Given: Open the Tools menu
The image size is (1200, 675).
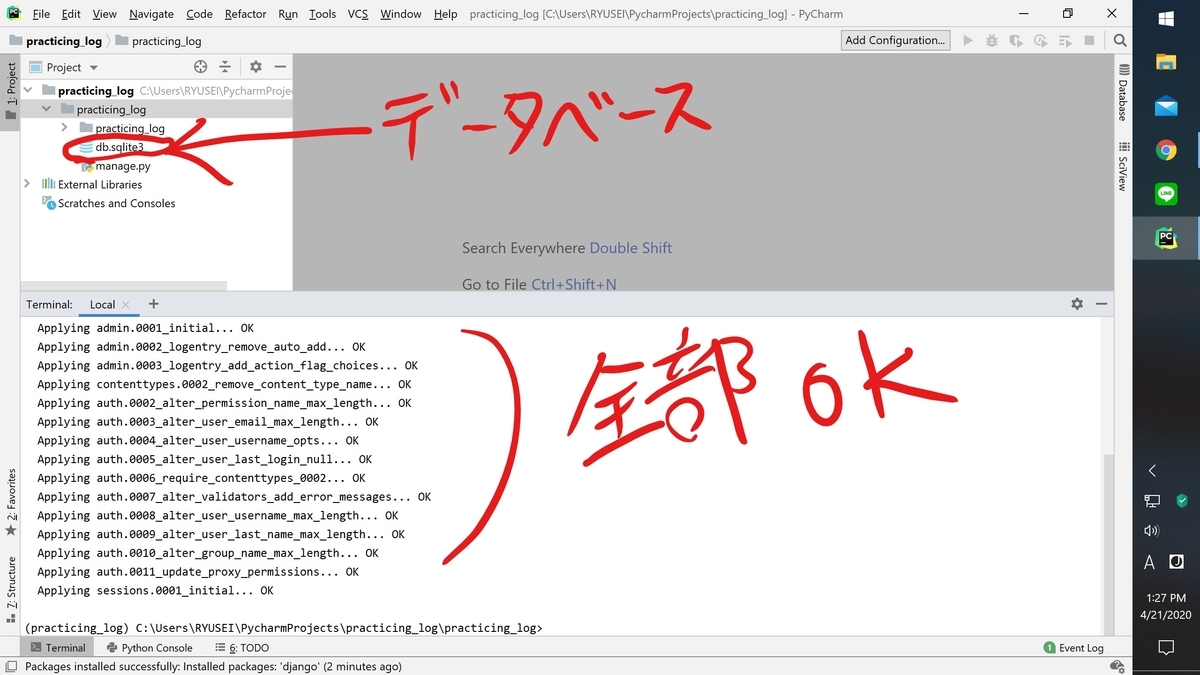Looking at the screenshot, I should point(322,14).
